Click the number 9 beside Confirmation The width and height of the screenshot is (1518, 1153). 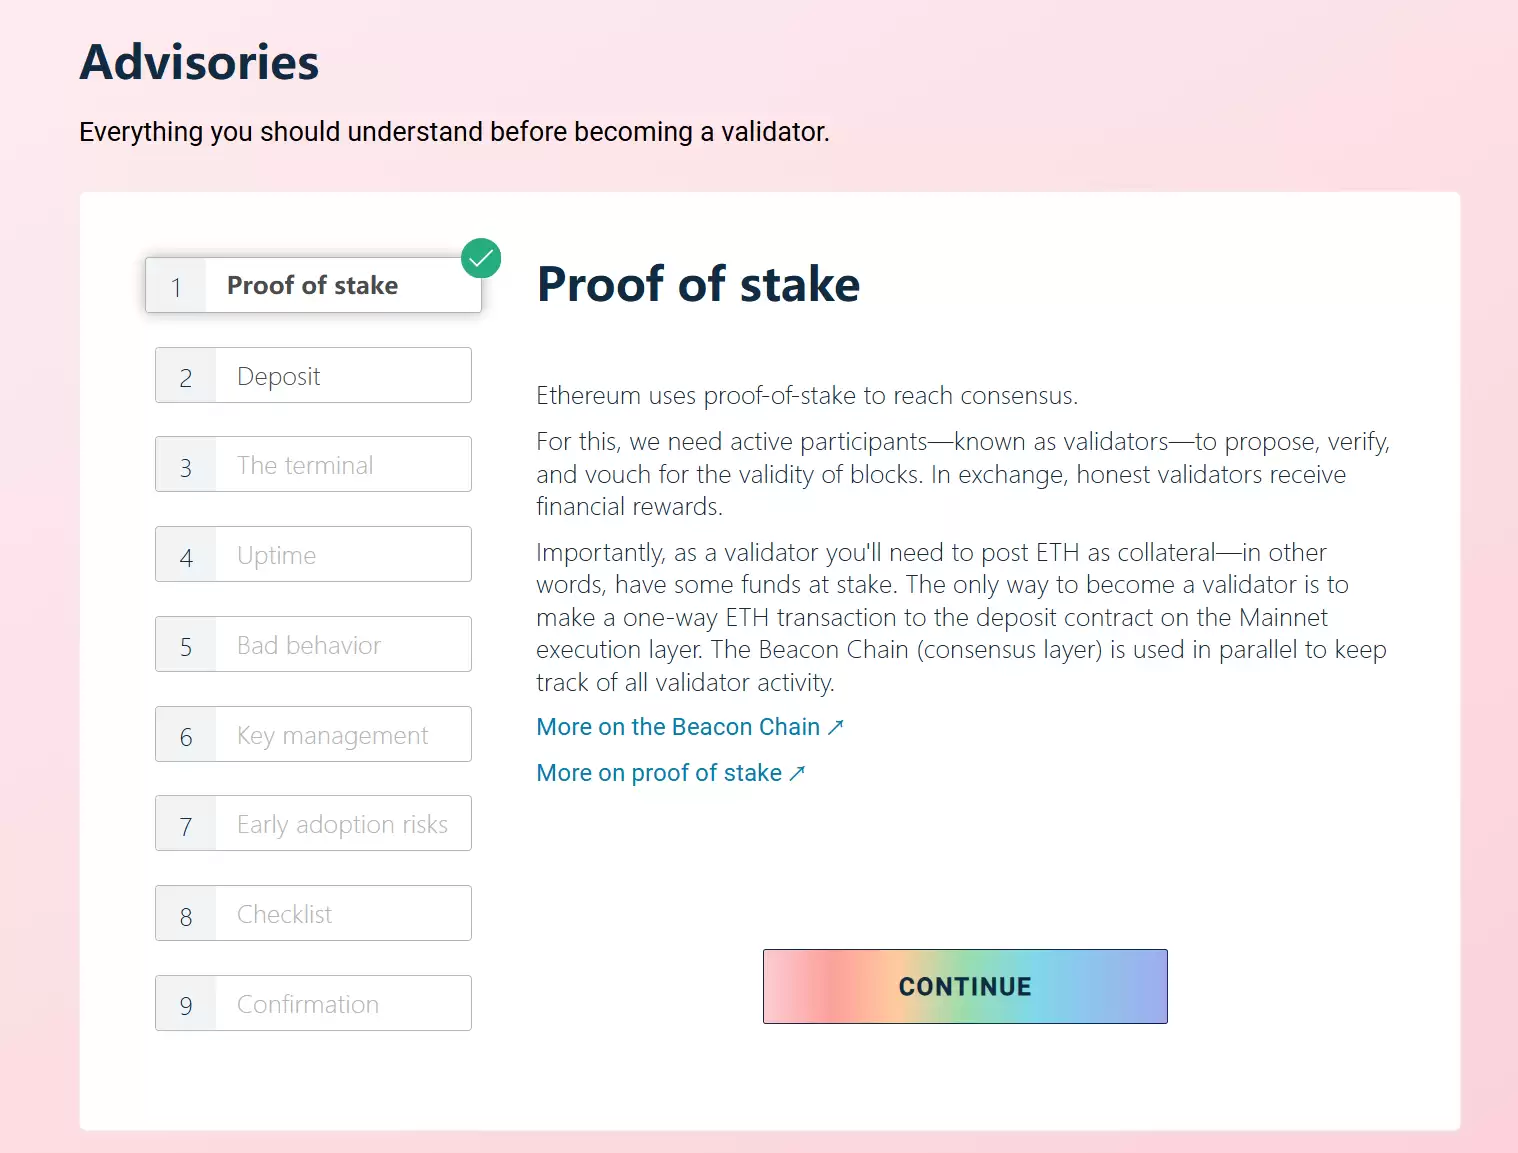[x=186, y=1006]
